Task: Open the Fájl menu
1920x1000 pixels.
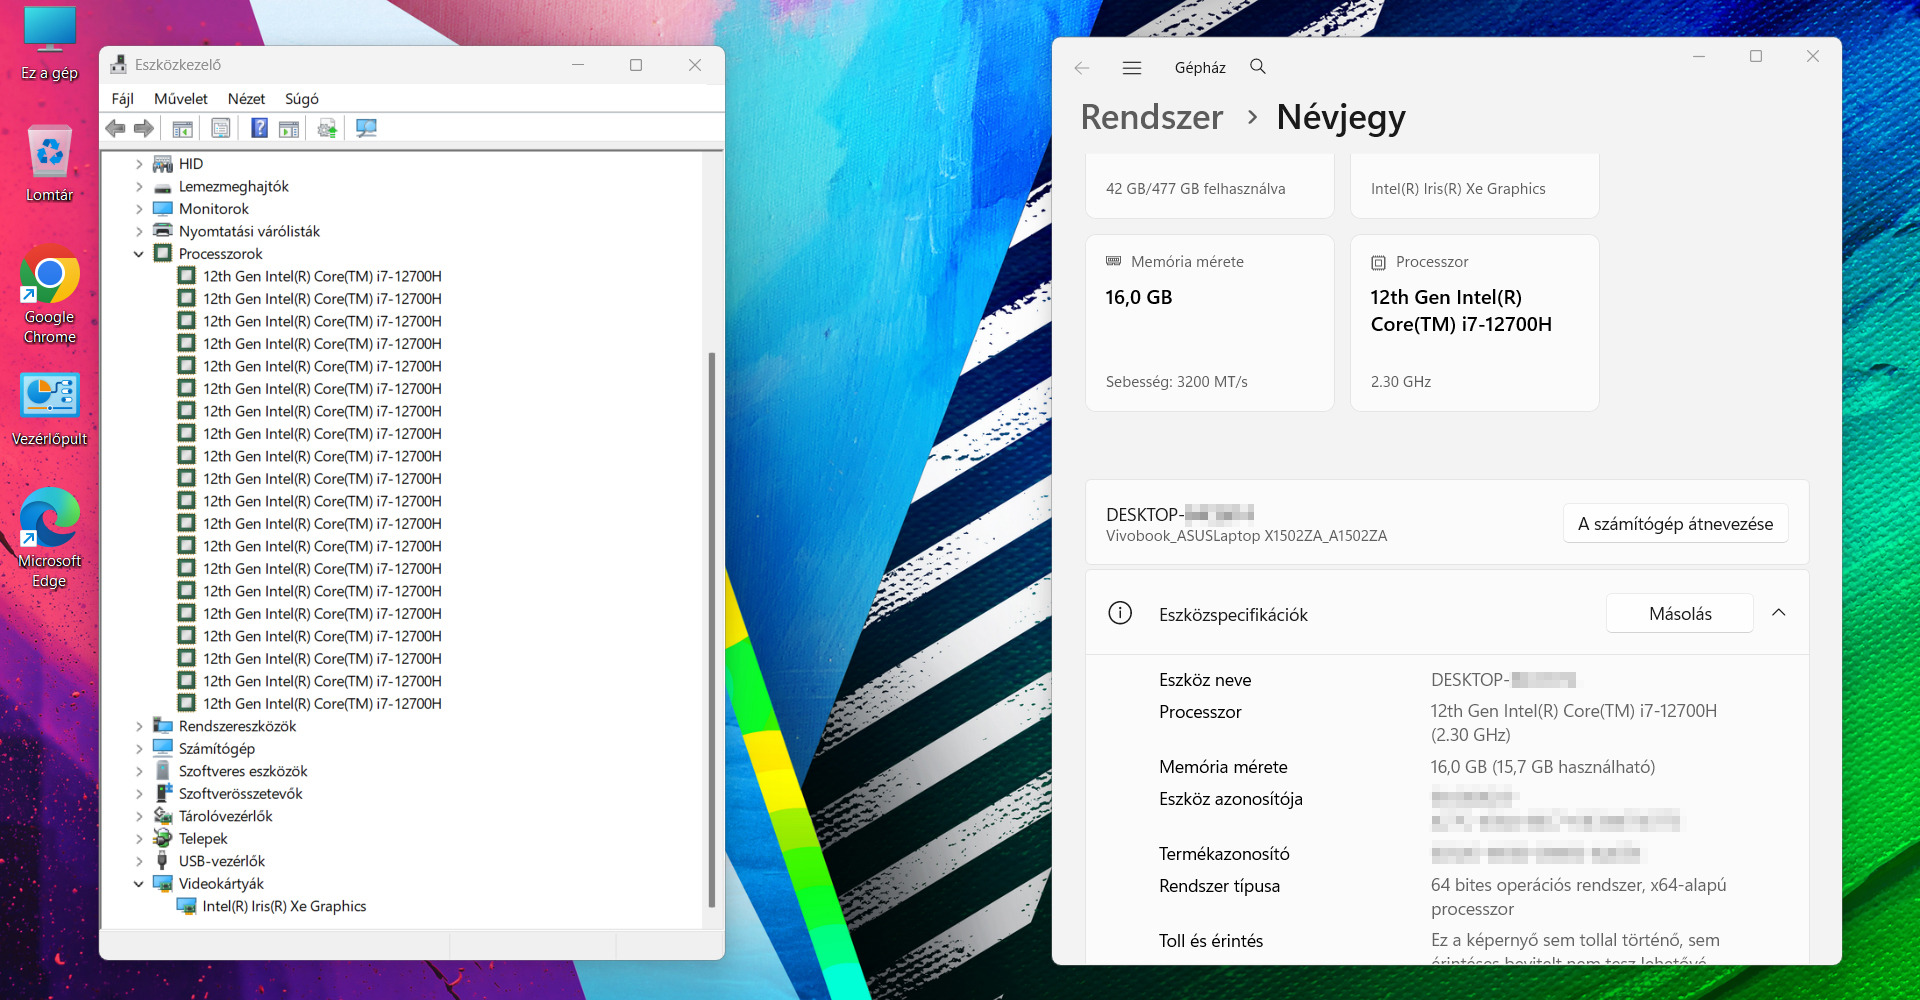Action: pyautogui.click(x=123, y=99)
